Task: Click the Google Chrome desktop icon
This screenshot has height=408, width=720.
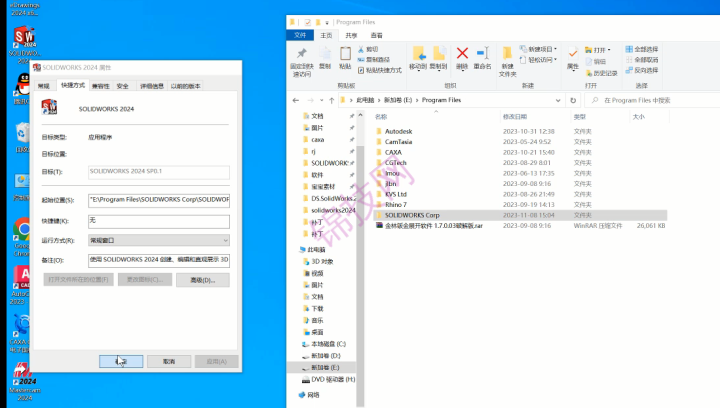Action: [21, 237]
